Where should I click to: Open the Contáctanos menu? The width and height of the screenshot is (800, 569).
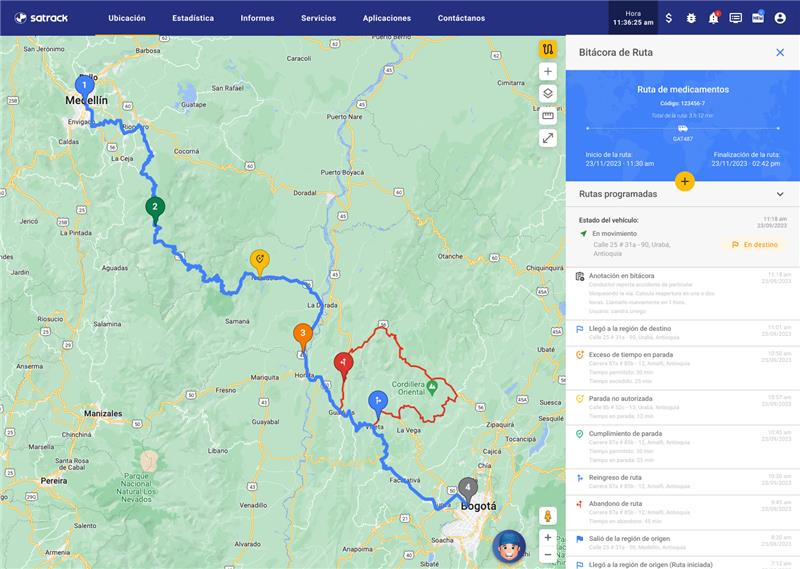click(x=461, y=18)
